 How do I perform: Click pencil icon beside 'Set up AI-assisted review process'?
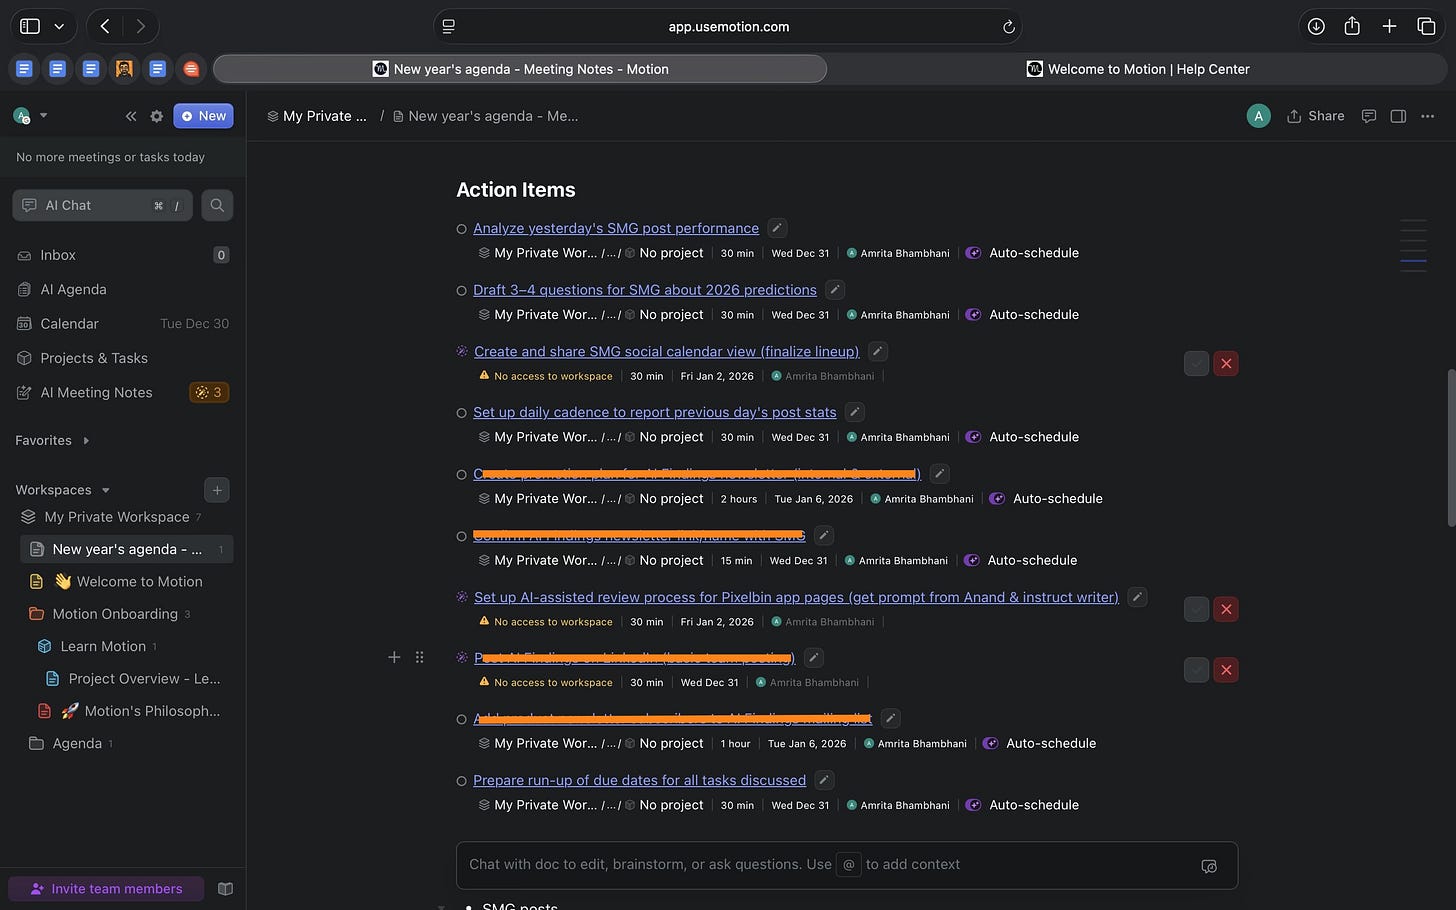[1137, 597]
